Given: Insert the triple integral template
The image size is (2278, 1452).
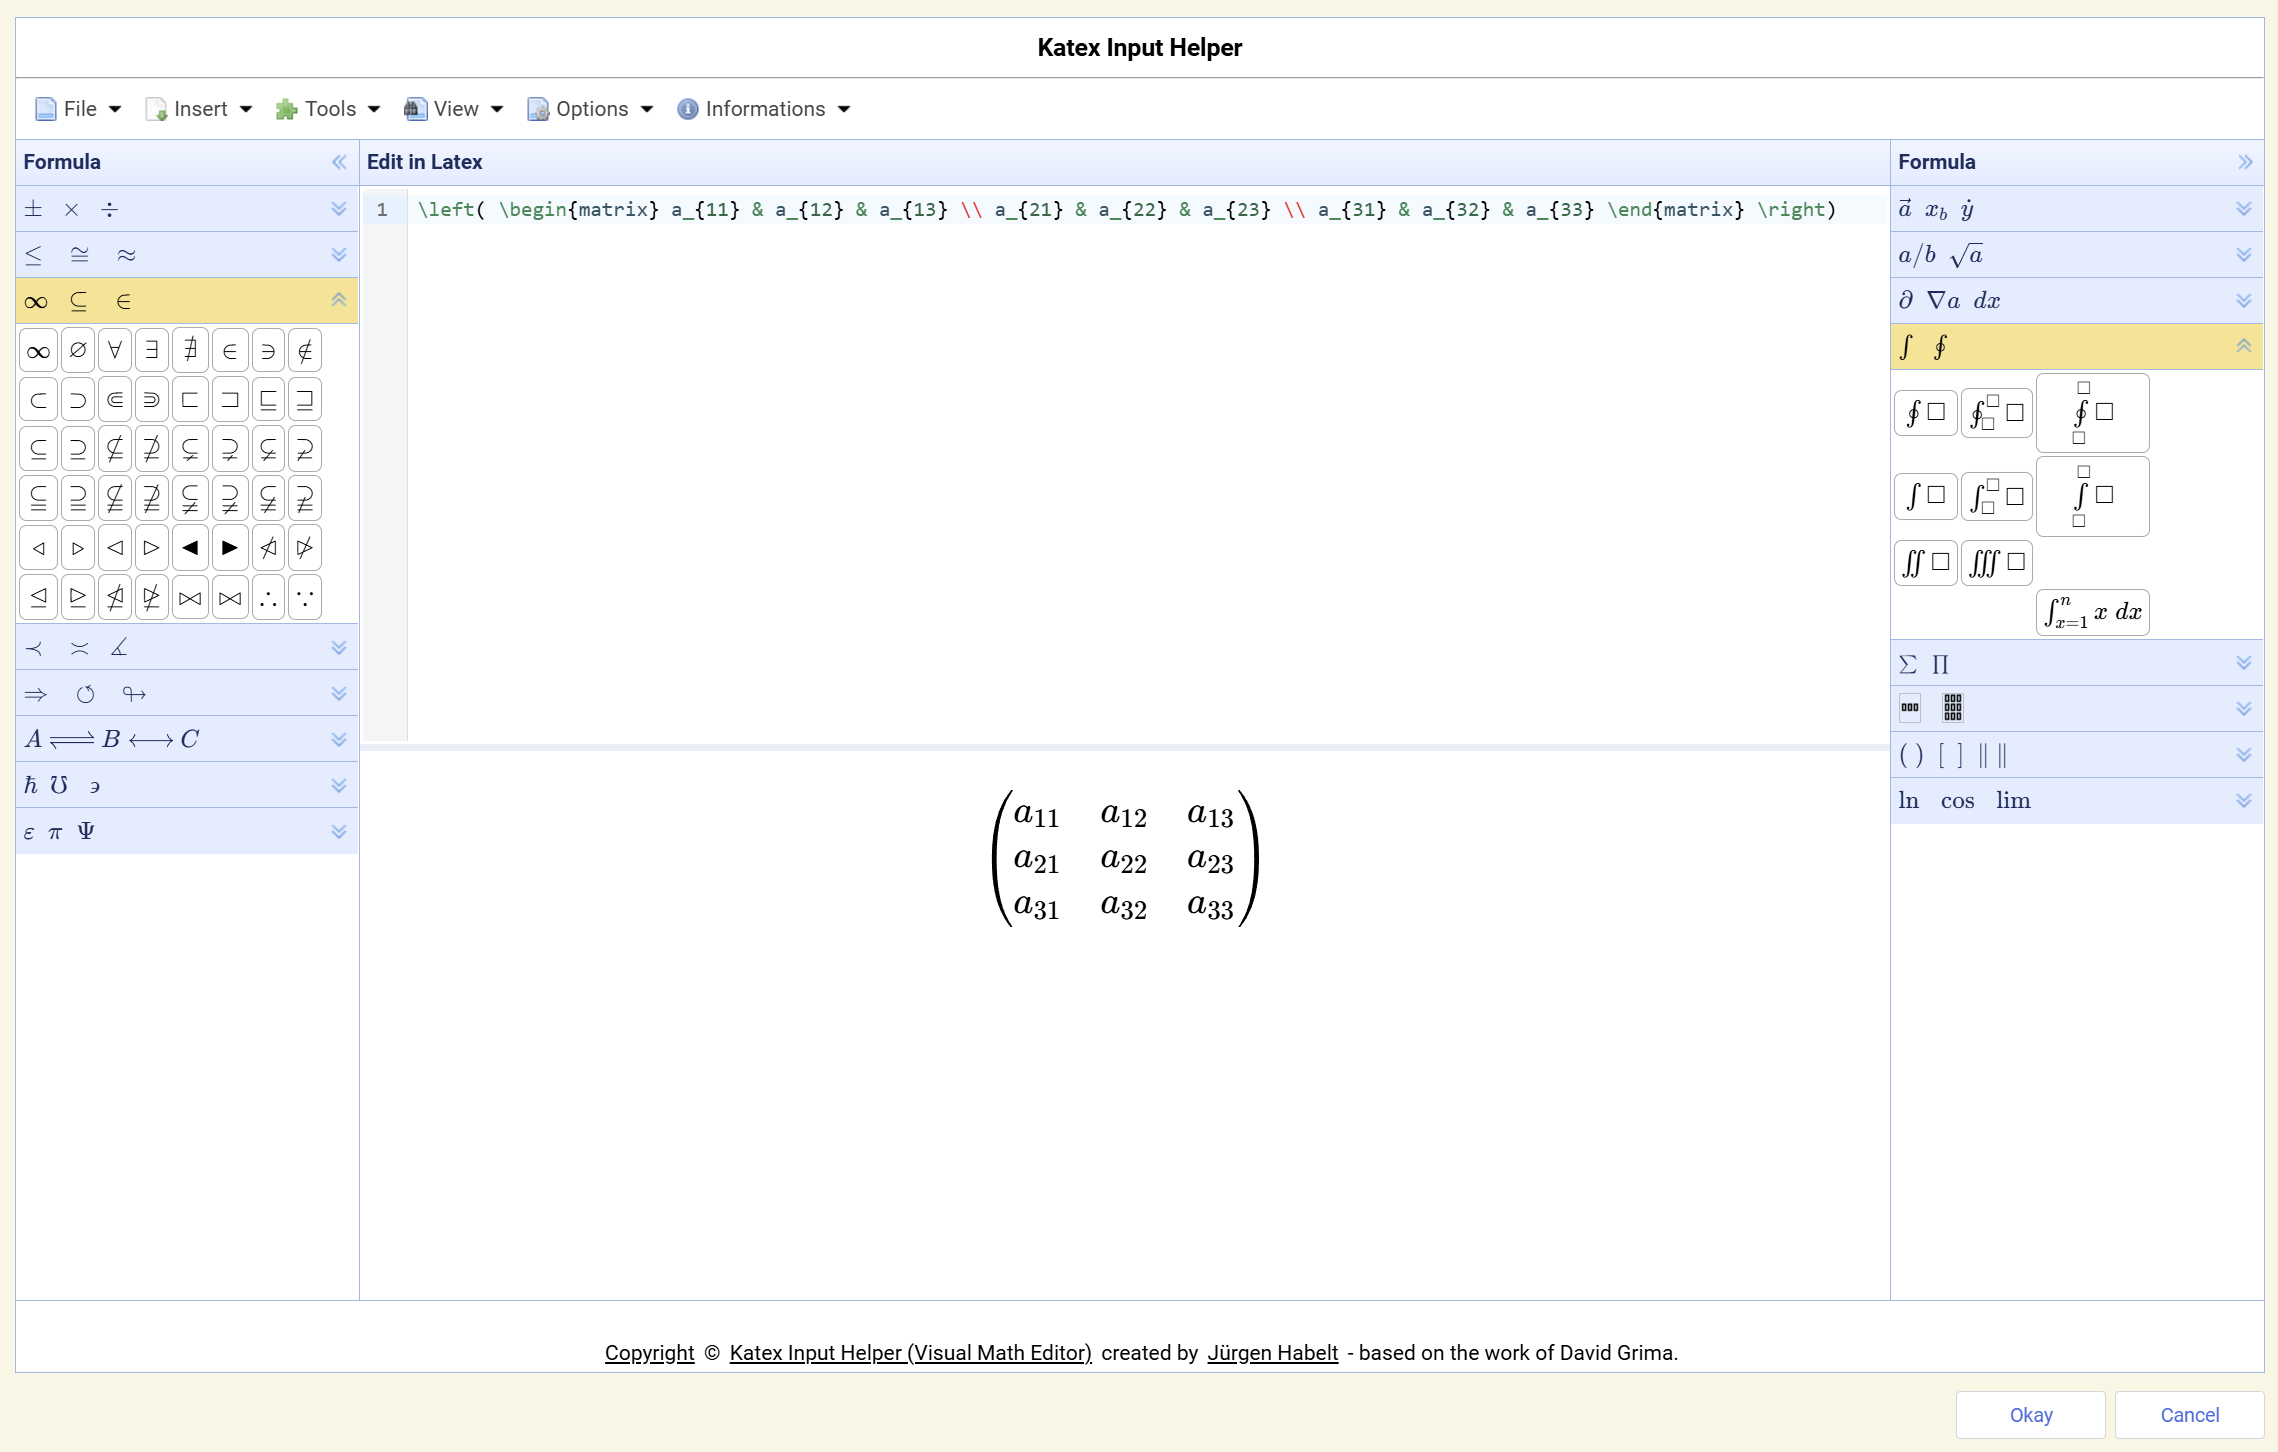Looking at the screenshot, I should point(1996,563).
